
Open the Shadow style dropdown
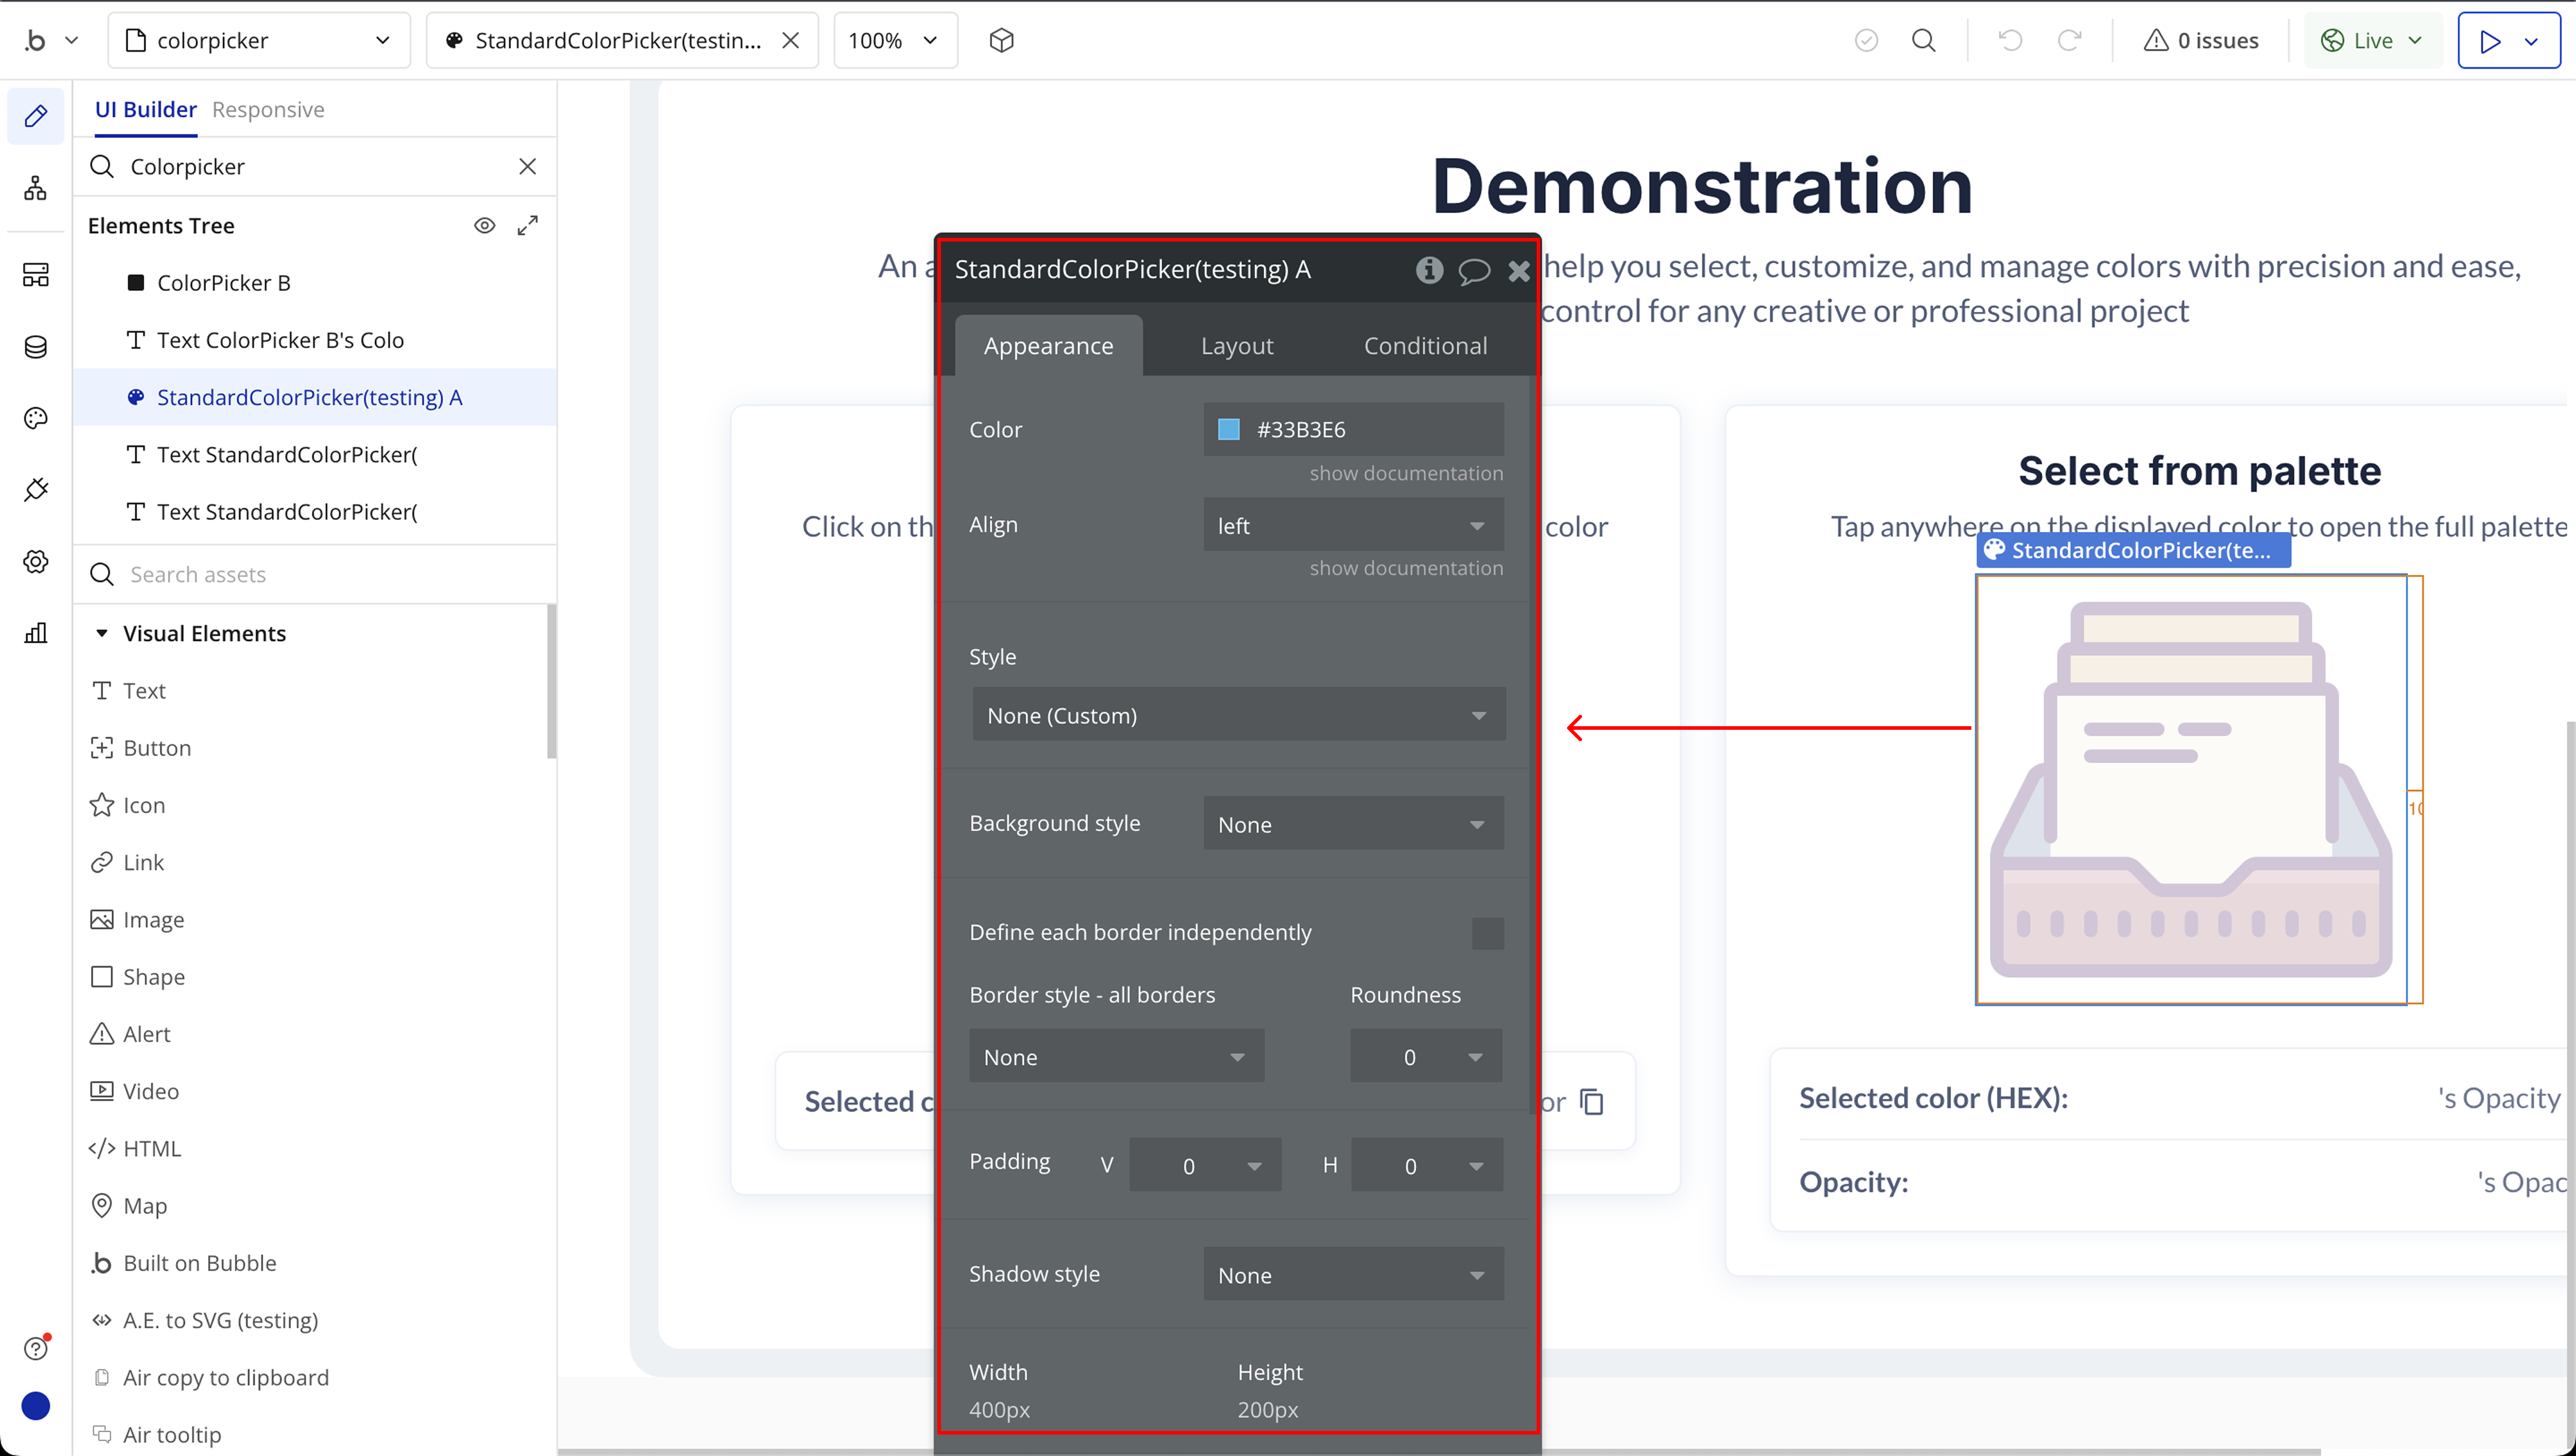click(1352, 1275)
